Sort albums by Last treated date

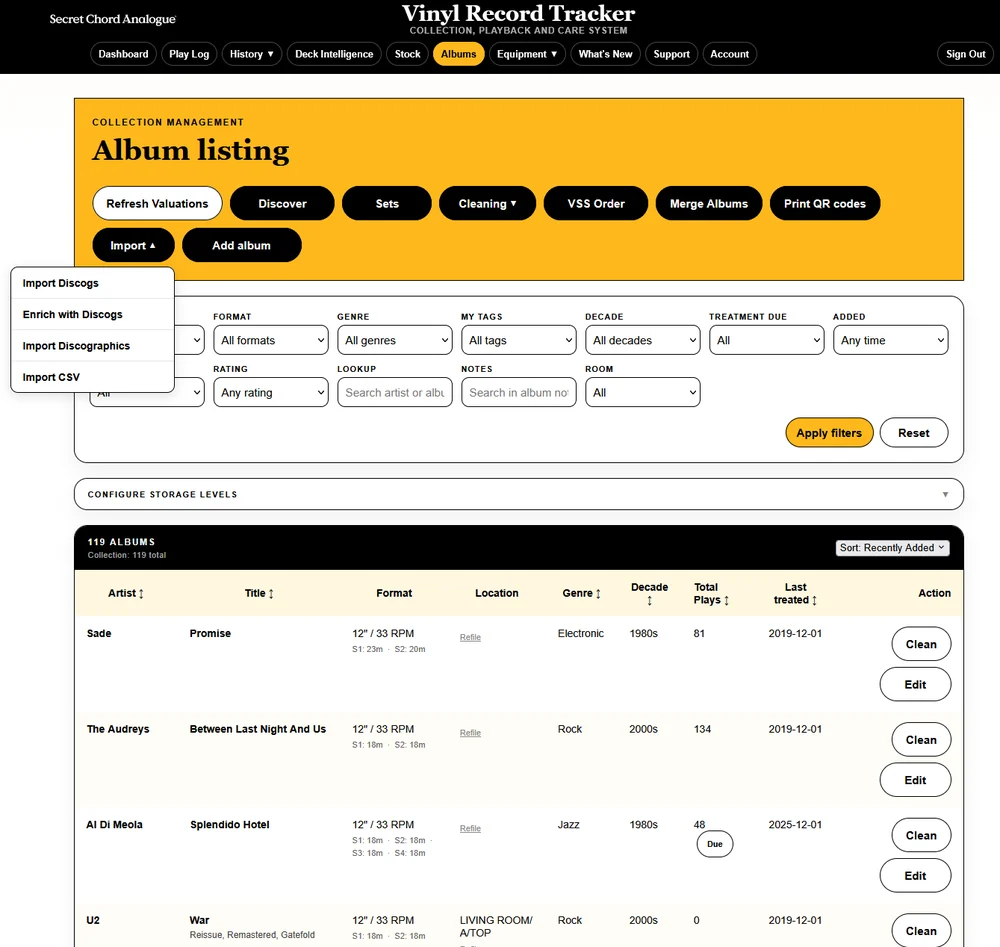pyautogui.click(x=795, y=593)
